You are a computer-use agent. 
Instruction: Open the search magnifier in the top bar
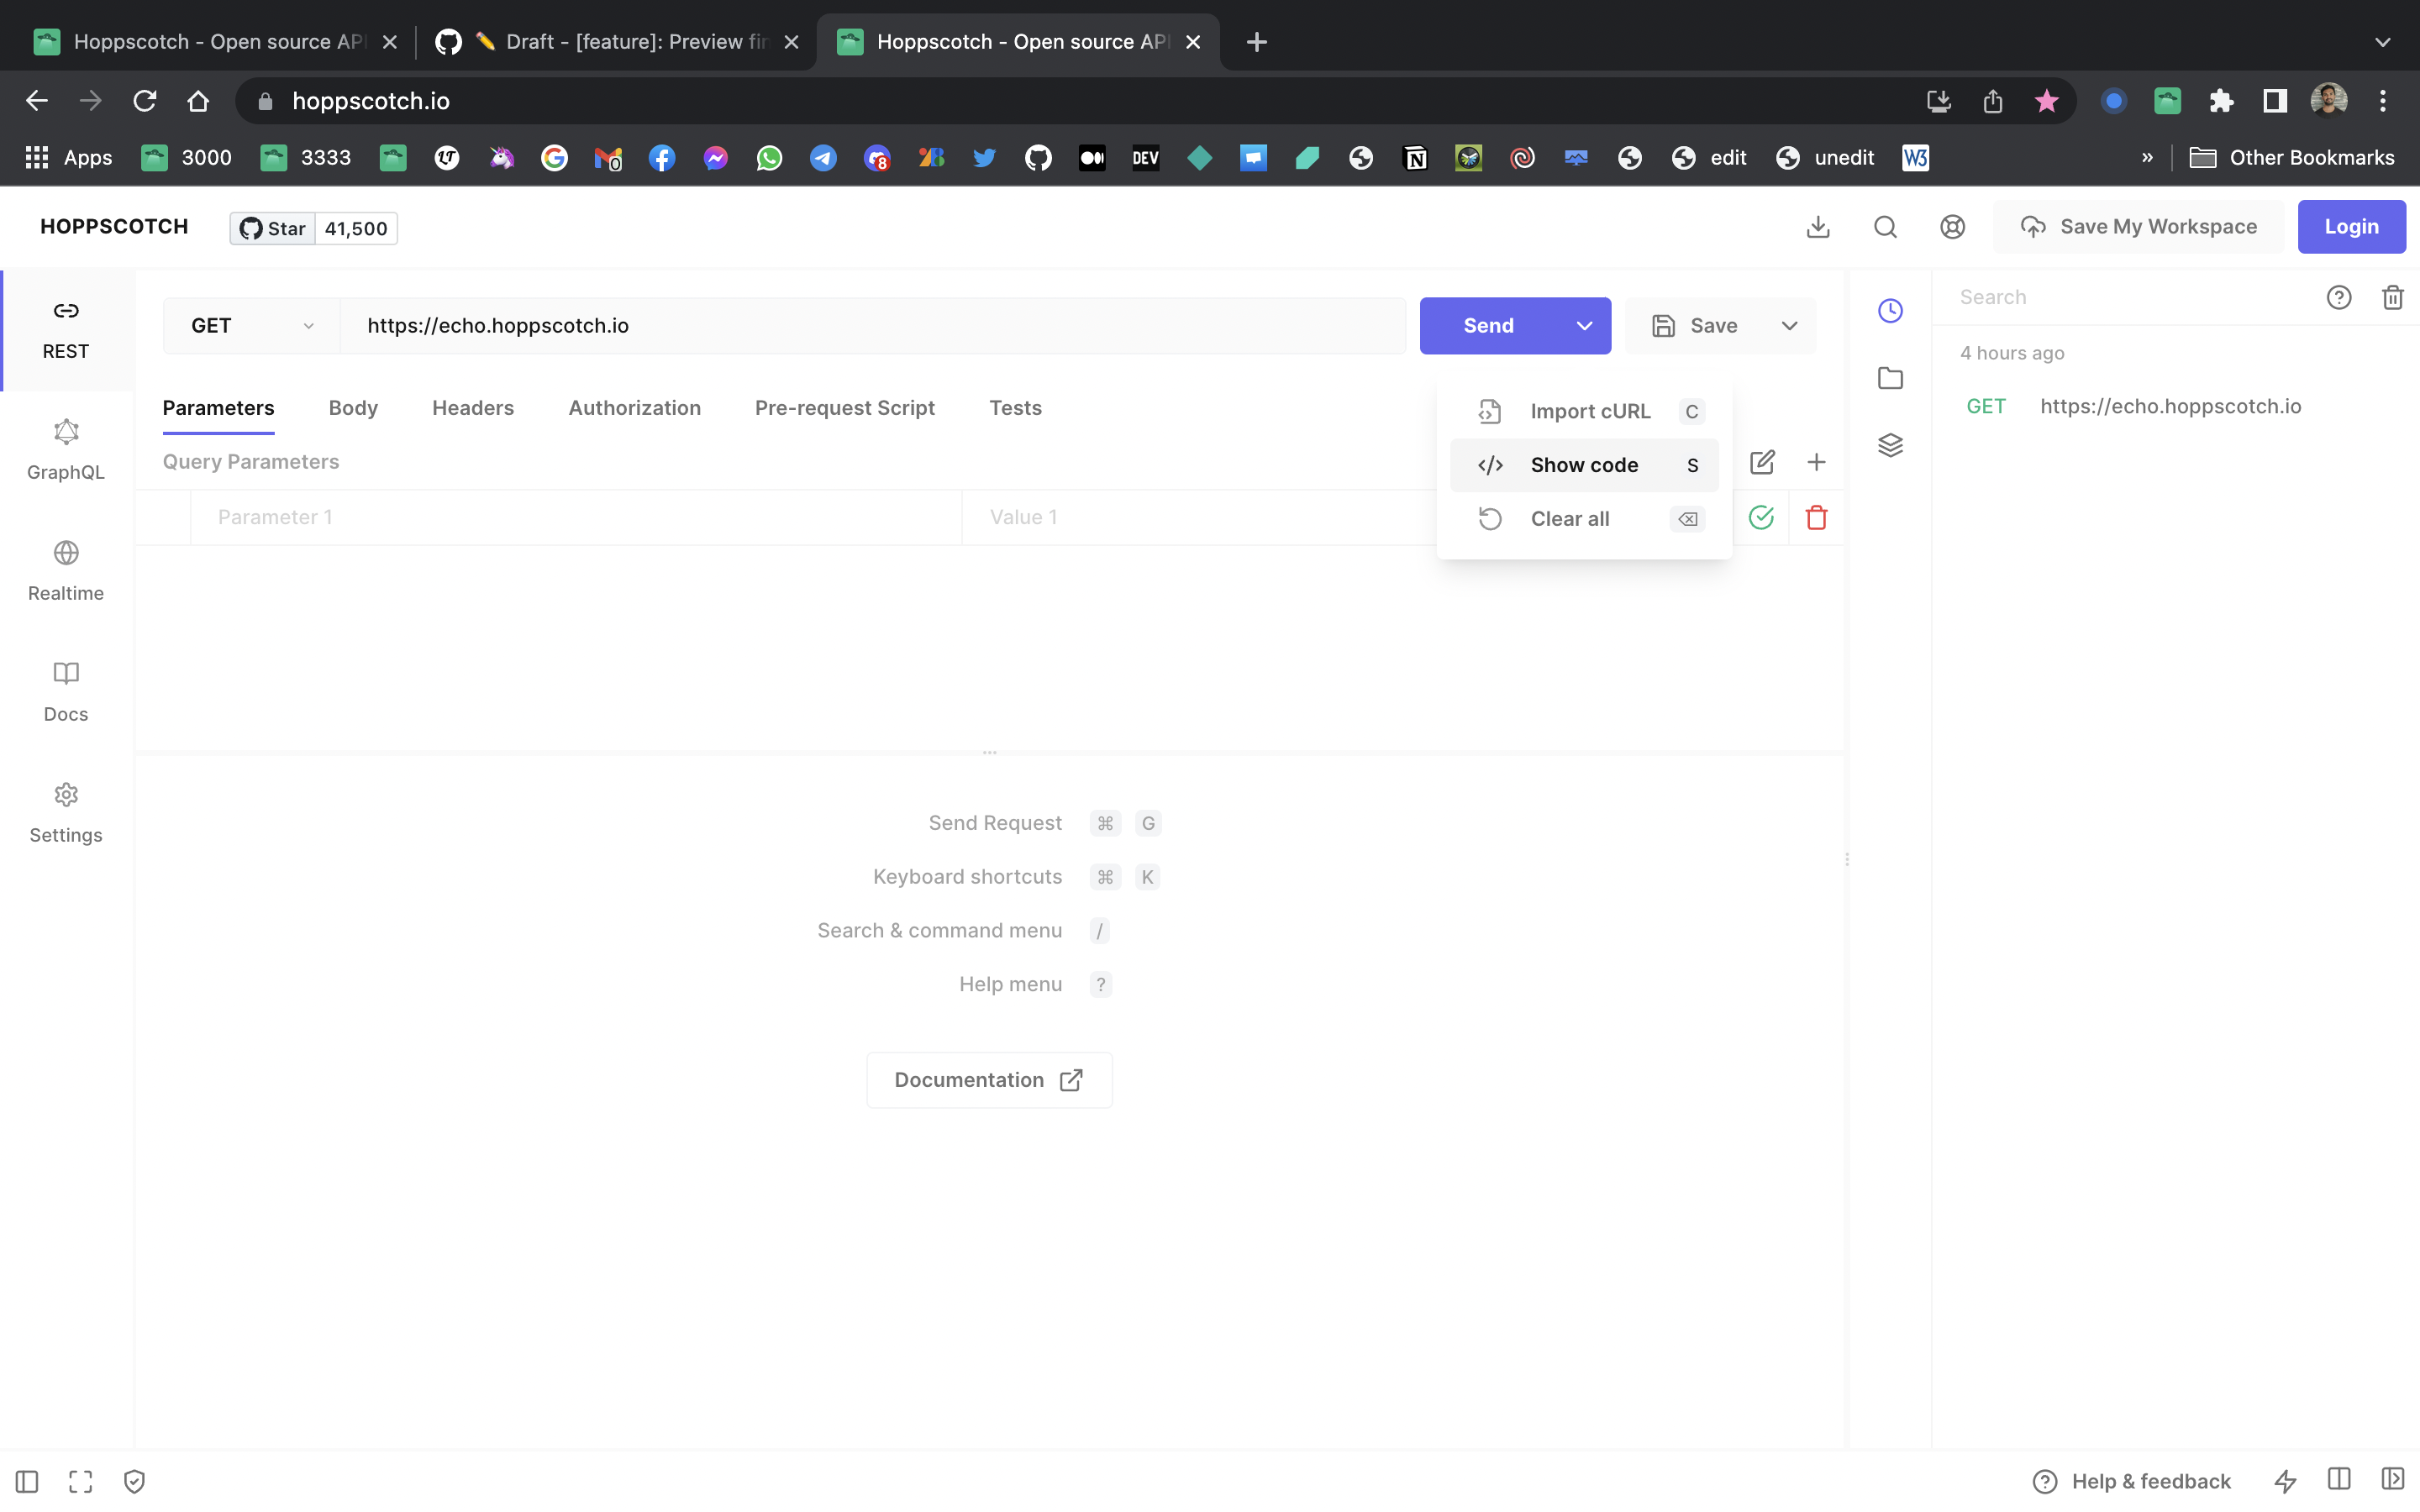pos(1885,227)
